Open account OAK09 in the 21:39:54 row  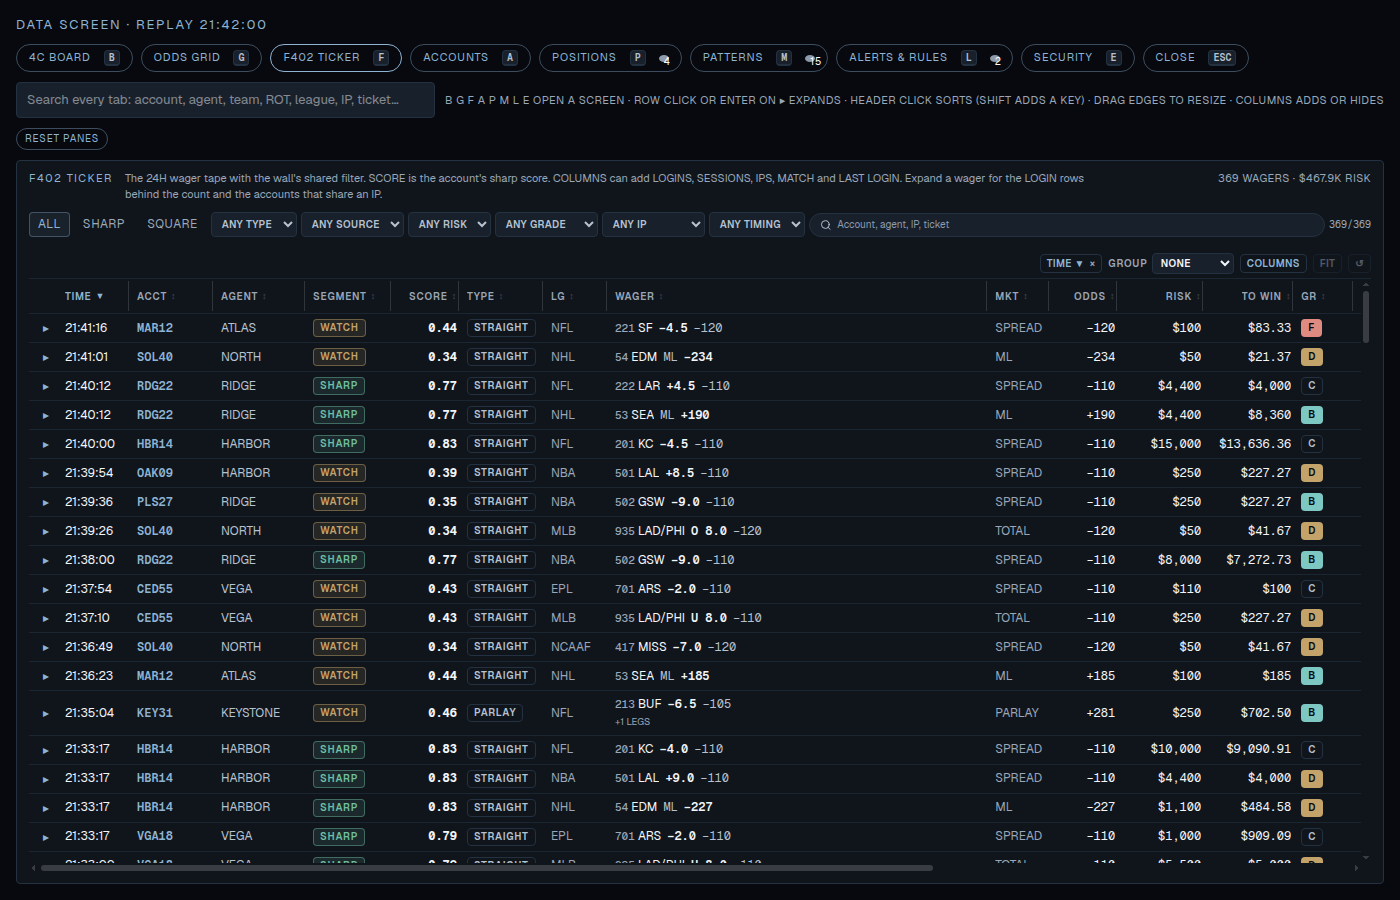[155, 473]
